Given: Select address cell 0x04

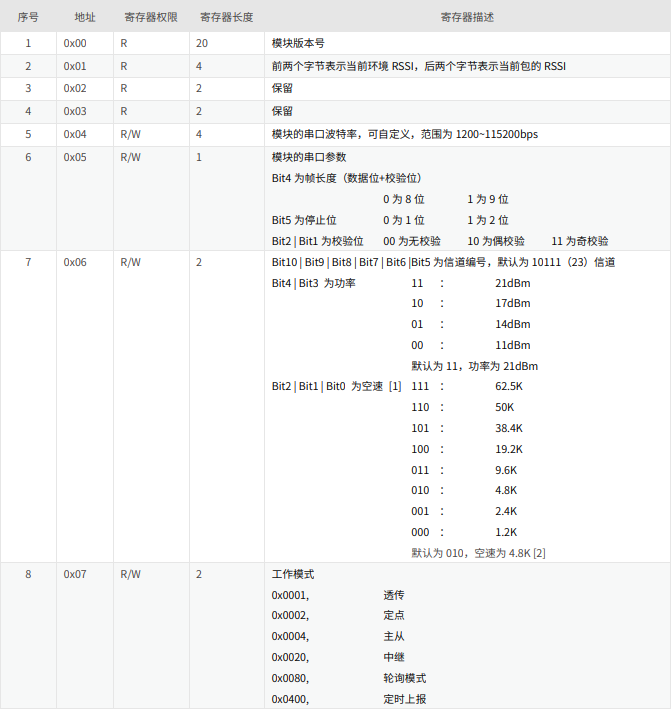Looking at the screenshot, I should [x=75, y=135].
